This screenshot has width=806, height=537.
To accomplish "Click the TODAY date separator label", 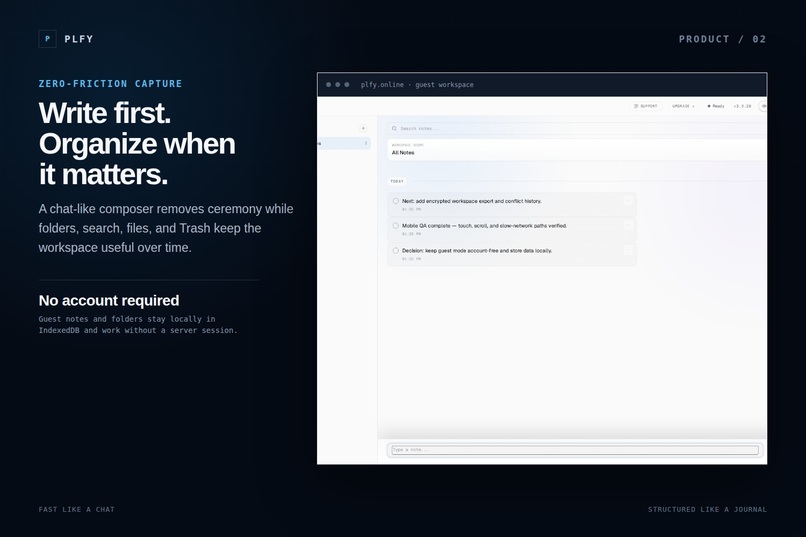I will coord(397,181).
